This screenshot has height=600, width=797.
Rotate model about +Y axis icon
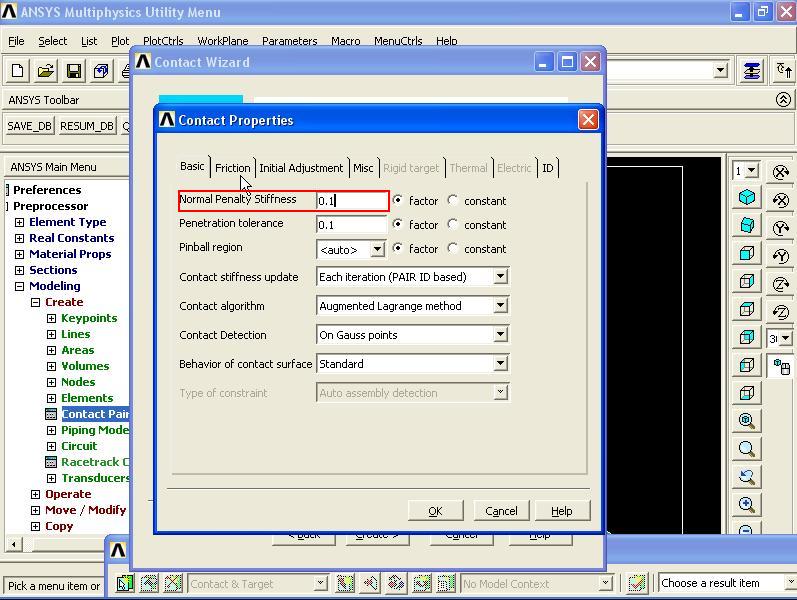[781, 228]
